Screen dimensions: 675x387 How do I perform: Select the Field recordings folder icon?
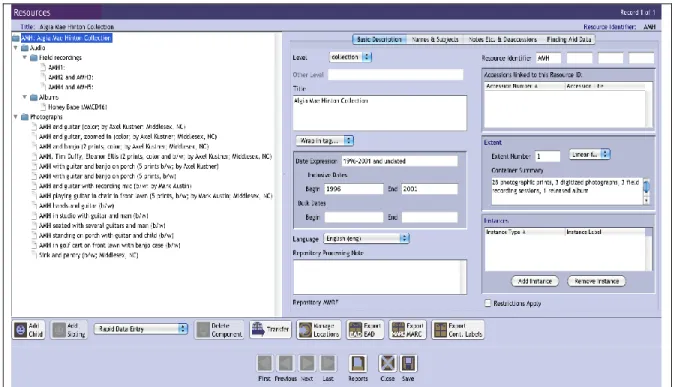coord(34,58)
